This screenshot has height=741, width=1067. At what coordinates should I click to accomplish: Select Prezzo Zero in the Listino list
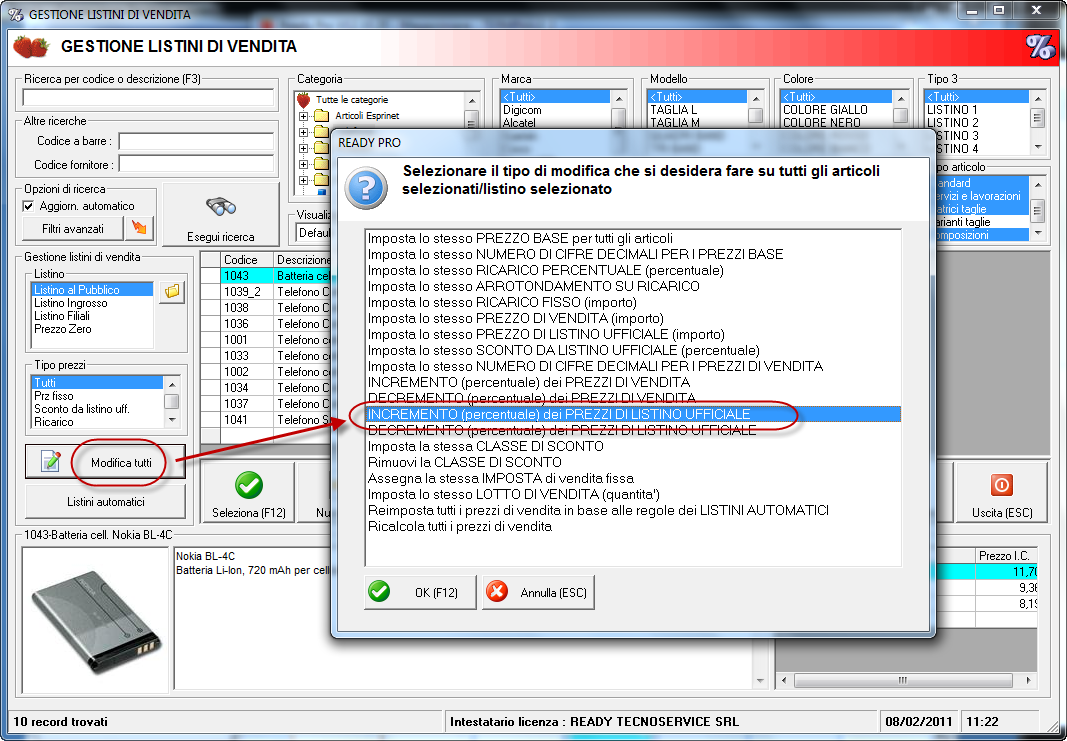[63, 329]
